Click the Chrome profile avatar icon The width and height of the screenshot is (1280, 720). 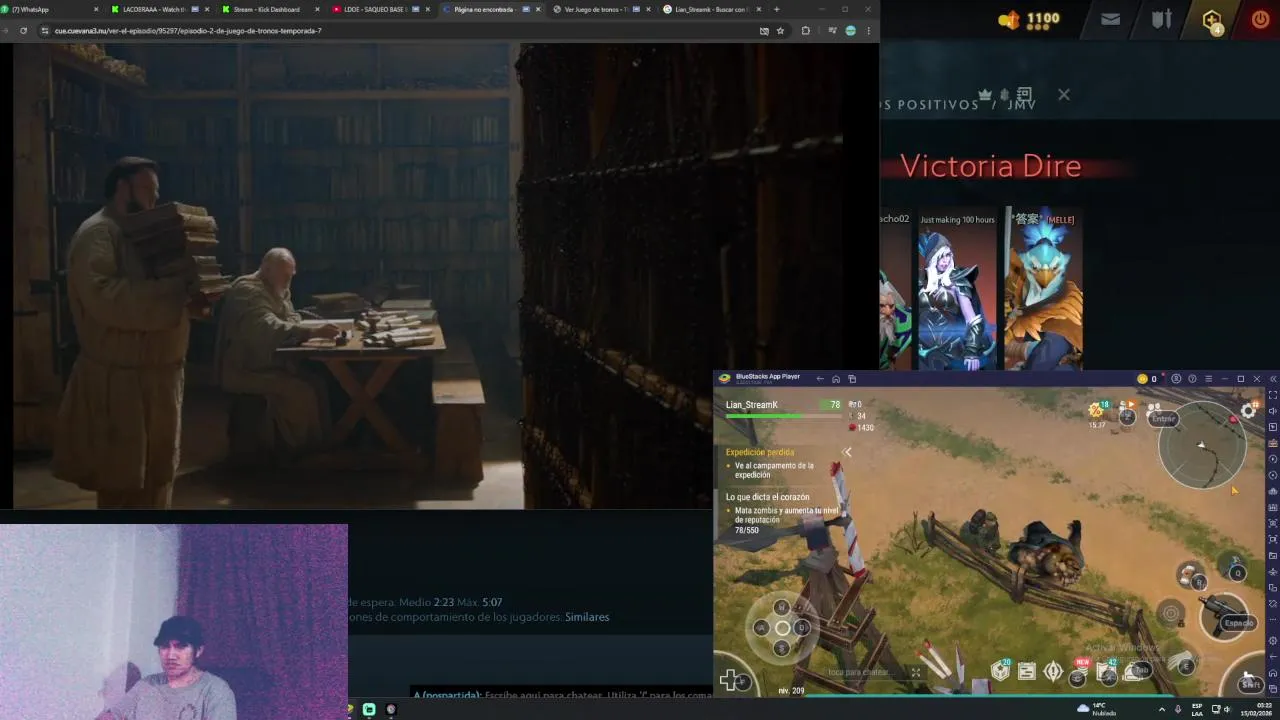850,31
